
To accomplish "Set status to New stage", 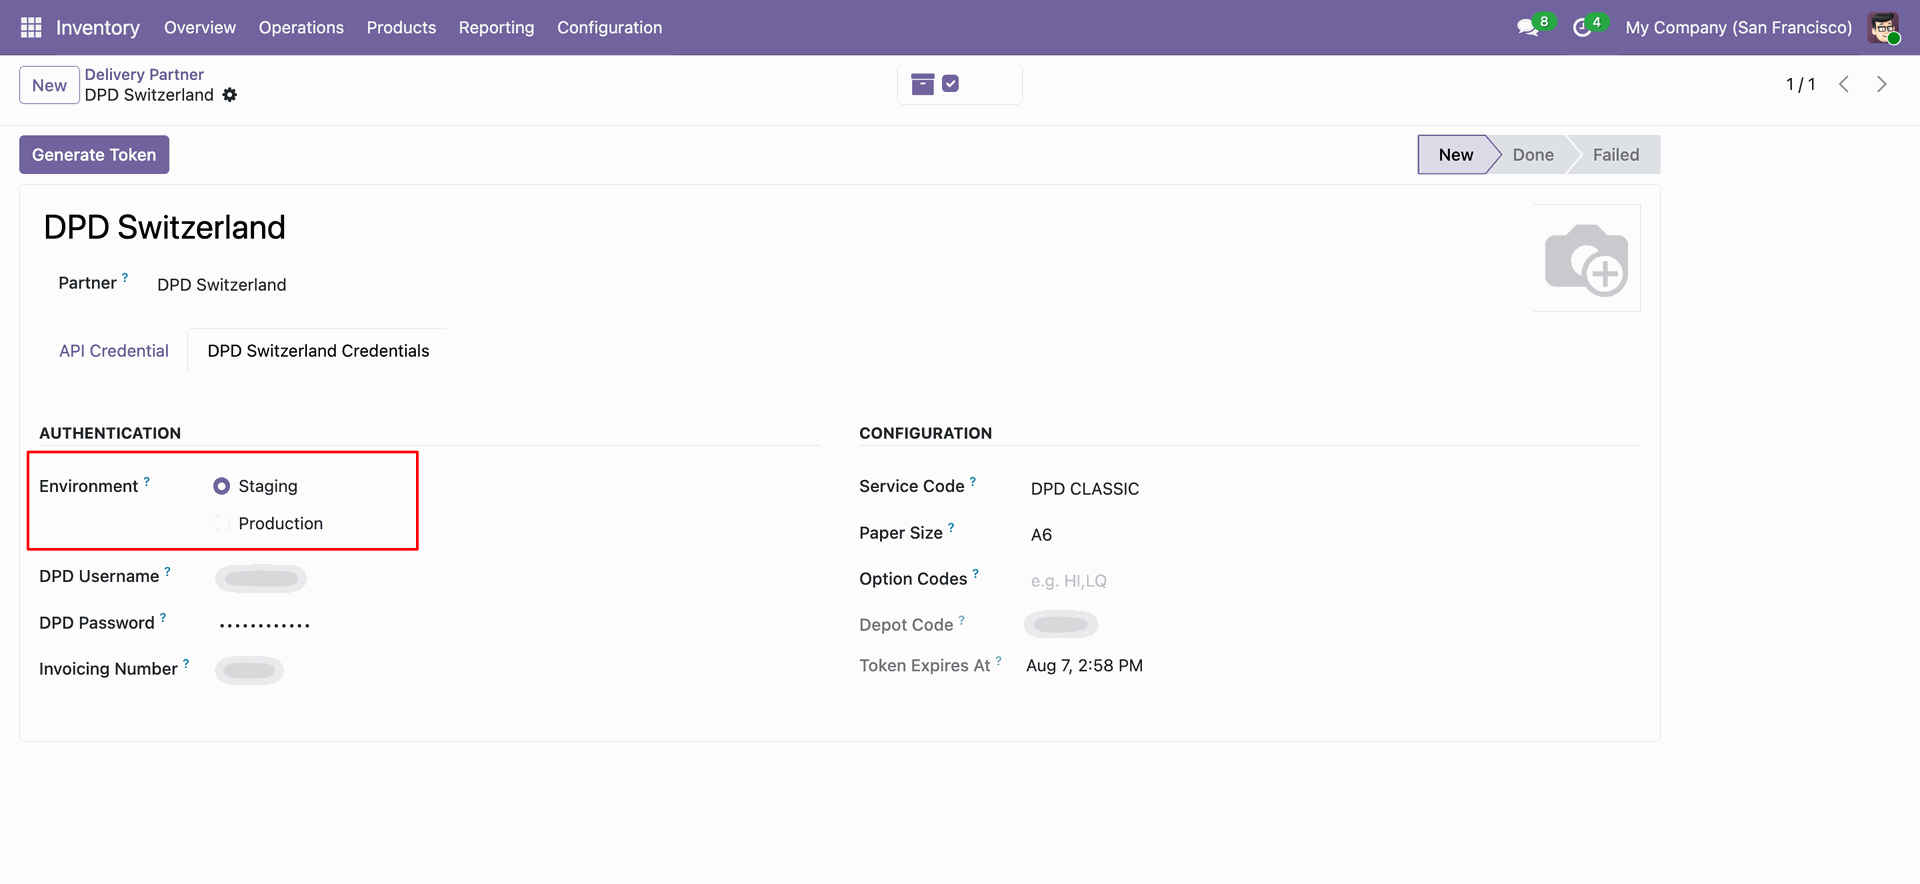I will tap(1455, 155).
